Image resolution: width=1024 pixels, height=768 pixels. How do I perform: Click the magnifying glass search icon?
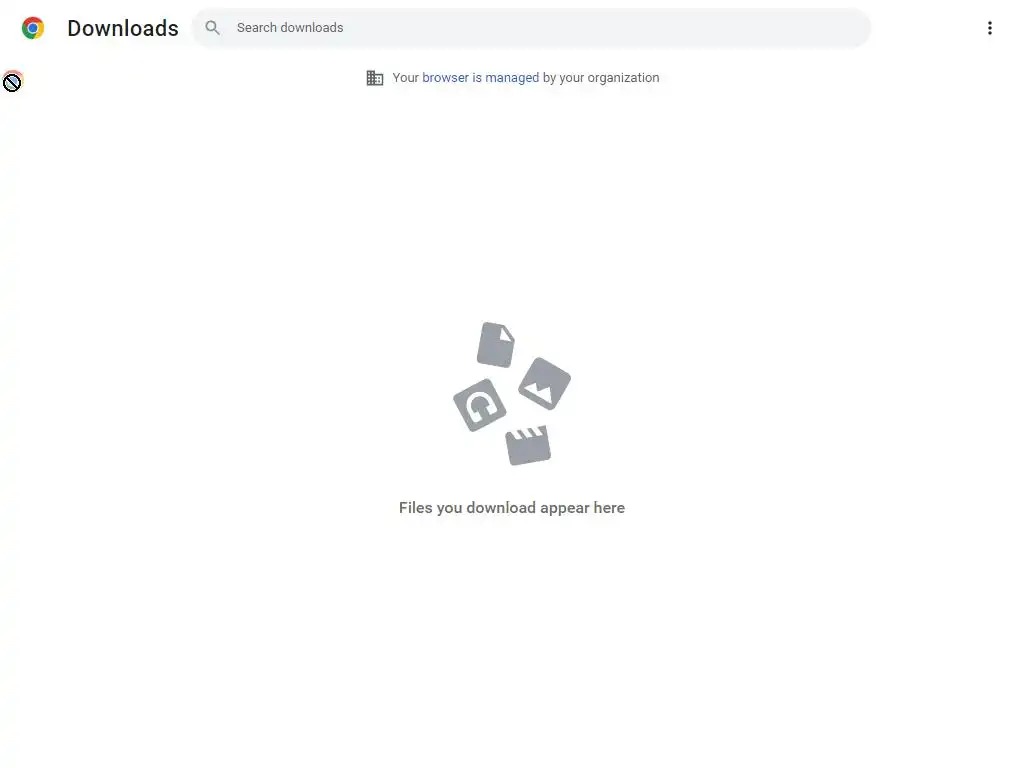click(x=212, y=27)
